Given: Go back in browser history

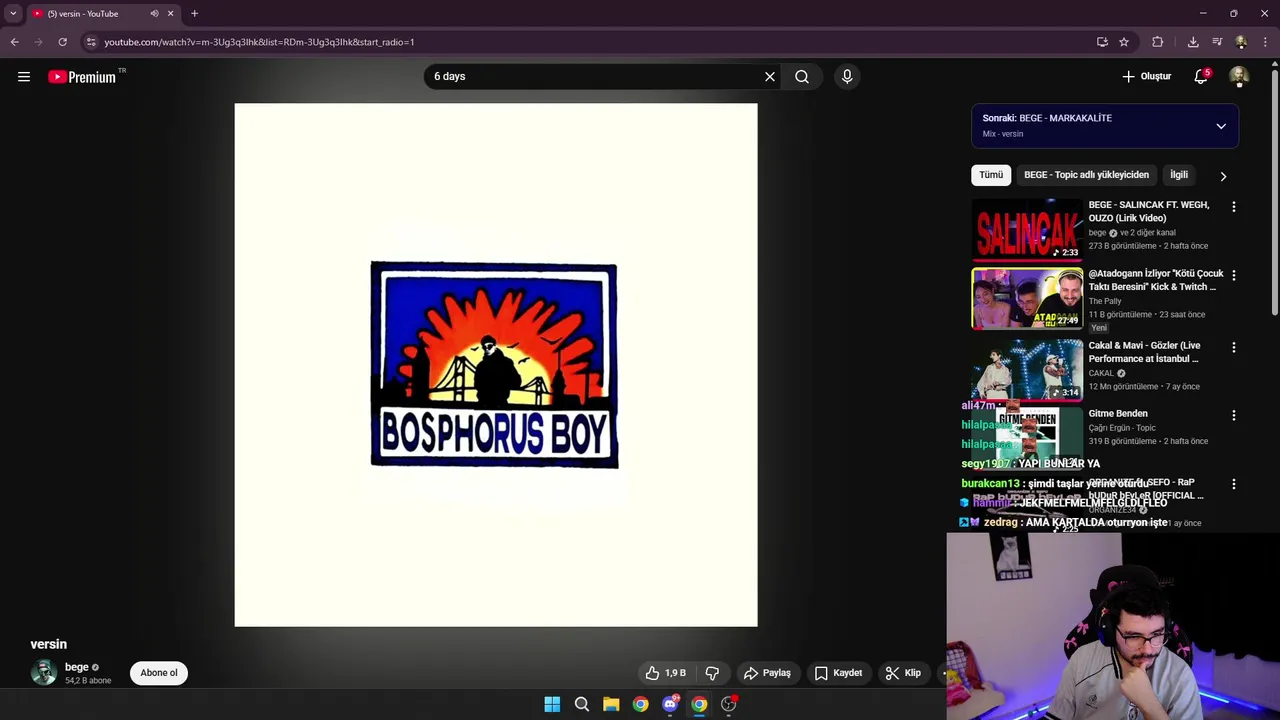Looking at the screenshot, I should pos(14,42).
